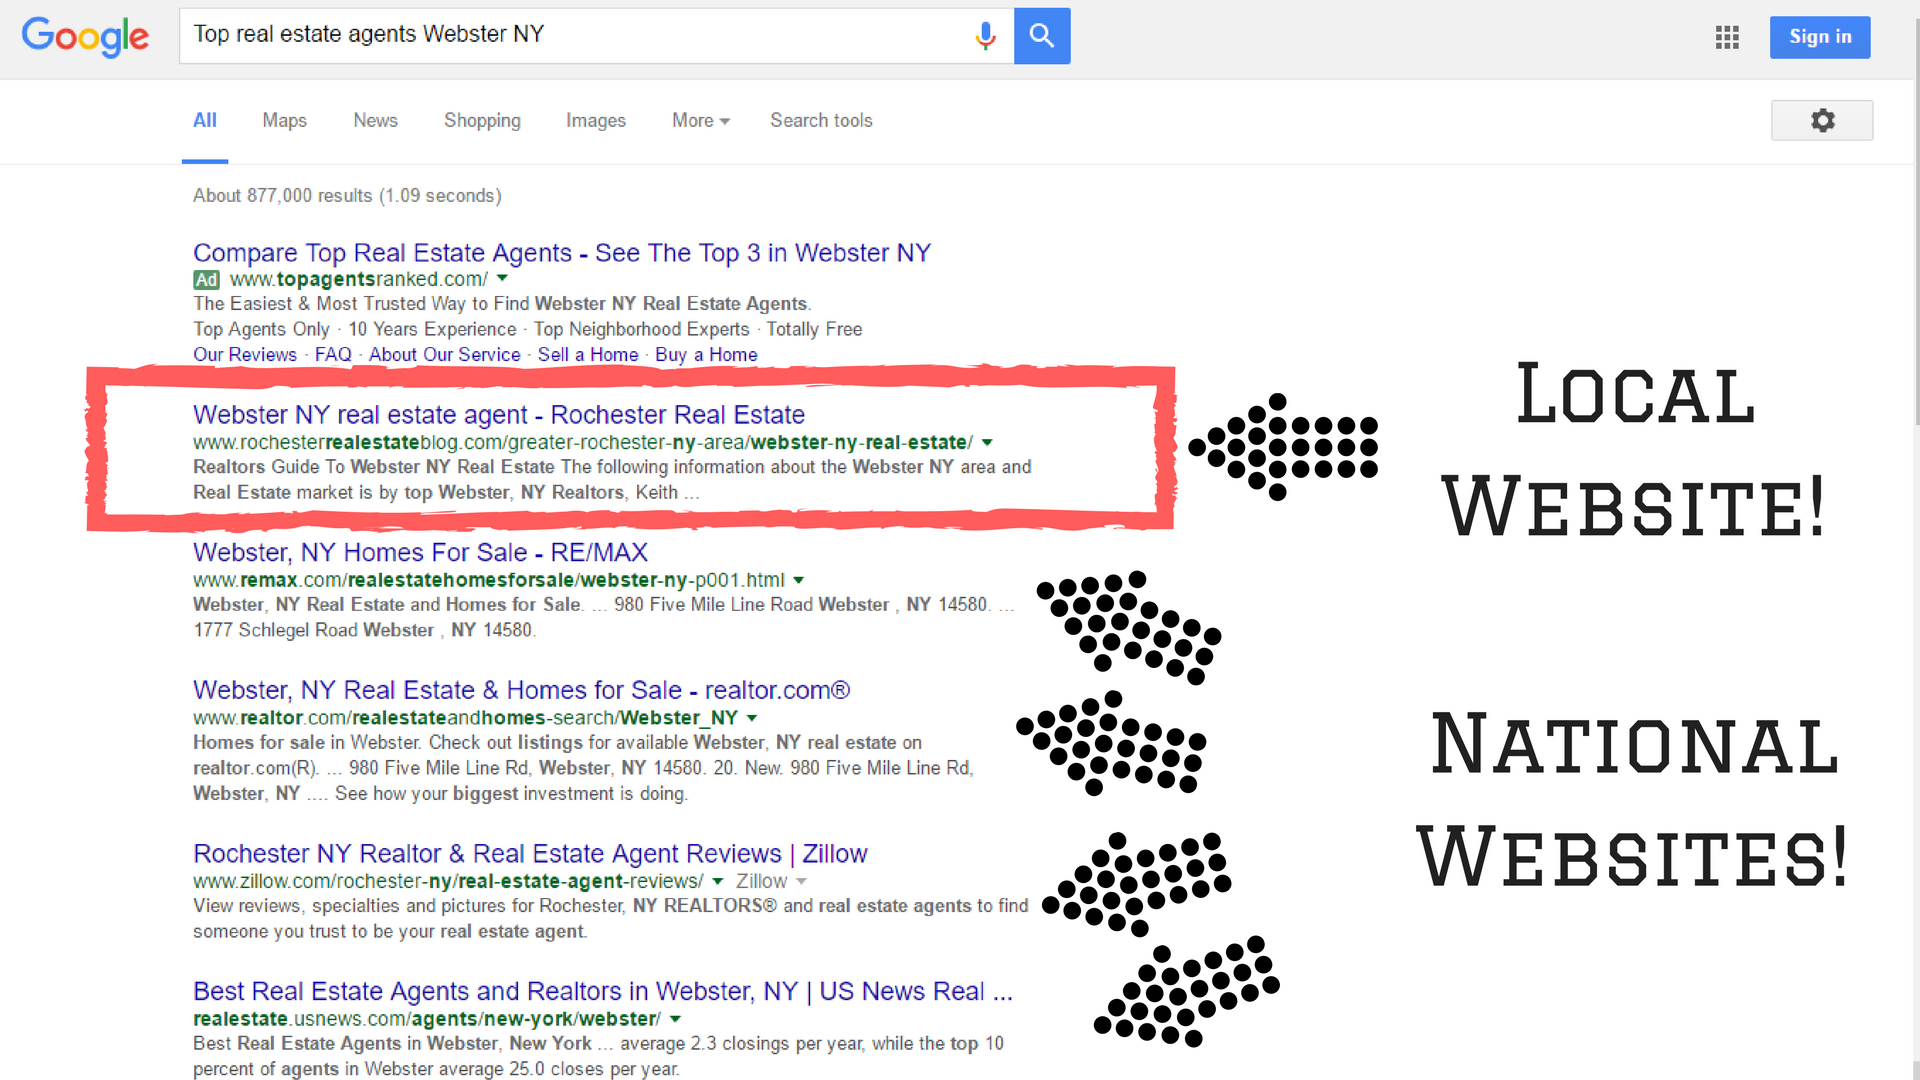Open the Sell a Home sitelink
The width and height of the screenshot is (1920, 1080).
(x=588, y=355)
